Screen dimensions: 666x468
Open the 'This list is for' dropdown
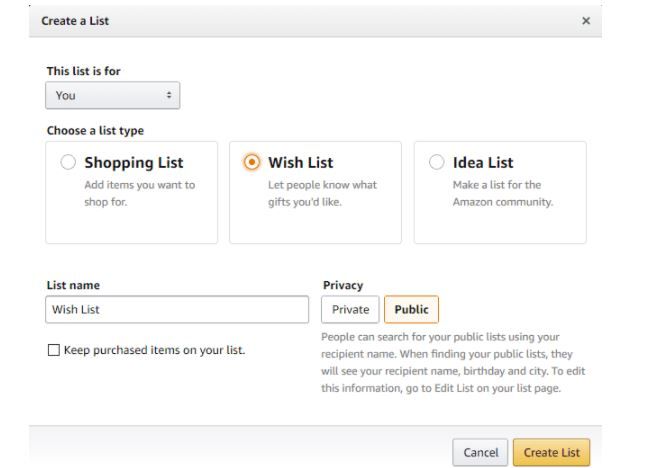(113, 95)
